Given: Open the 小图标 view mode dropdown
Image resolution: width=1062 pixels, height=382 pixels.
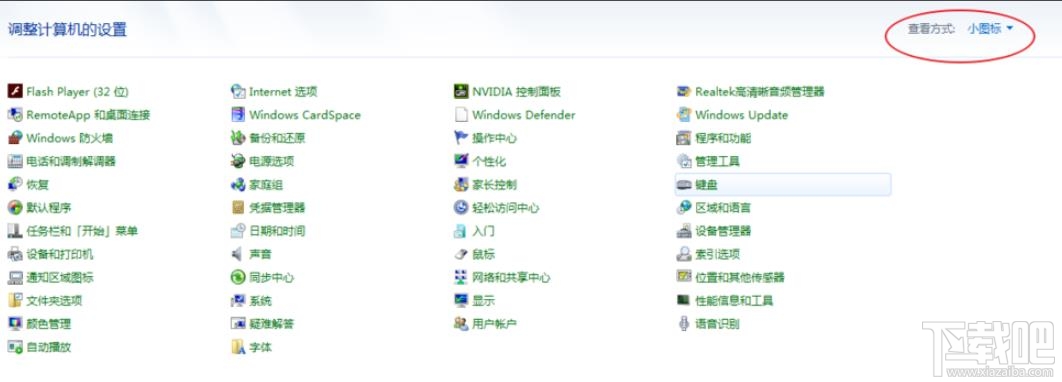Looking at the screenshot, I should [990, 28].
